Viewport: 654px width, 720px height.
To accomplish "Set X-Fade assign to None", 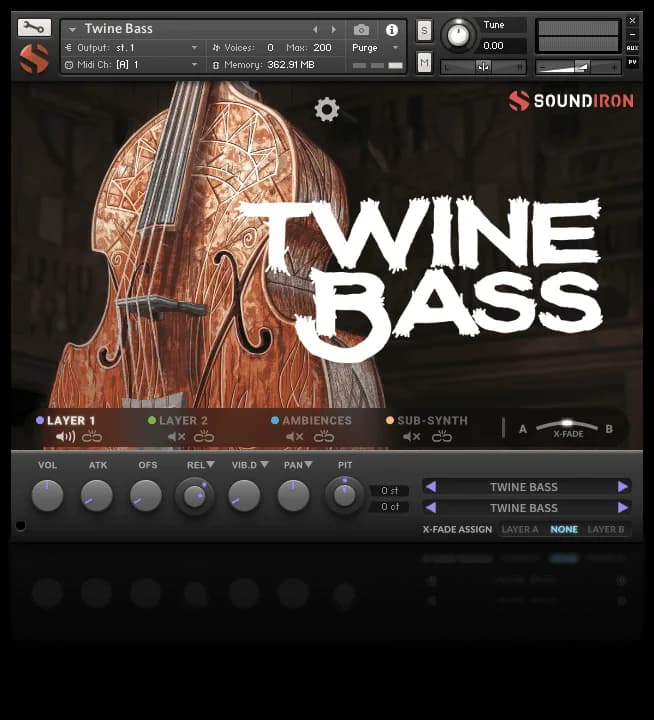I will point(564,529).
